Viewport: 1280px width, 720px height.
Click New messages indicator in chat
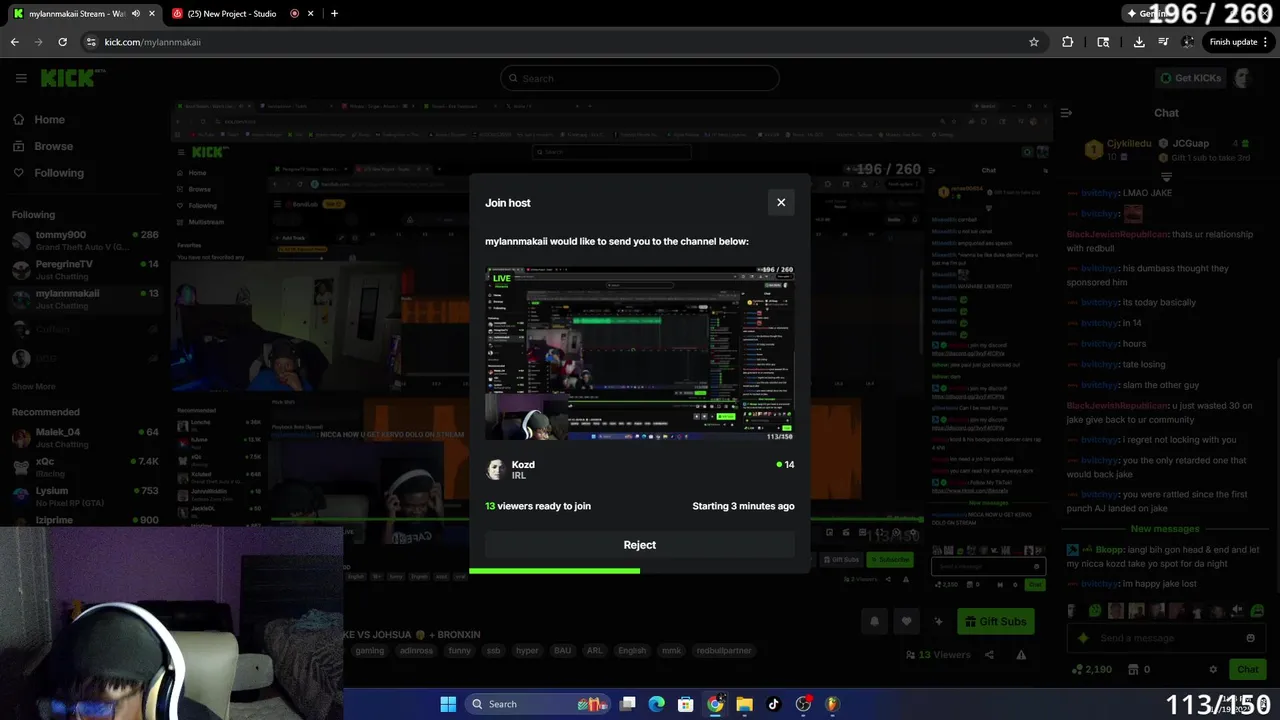pos(1165,529)
